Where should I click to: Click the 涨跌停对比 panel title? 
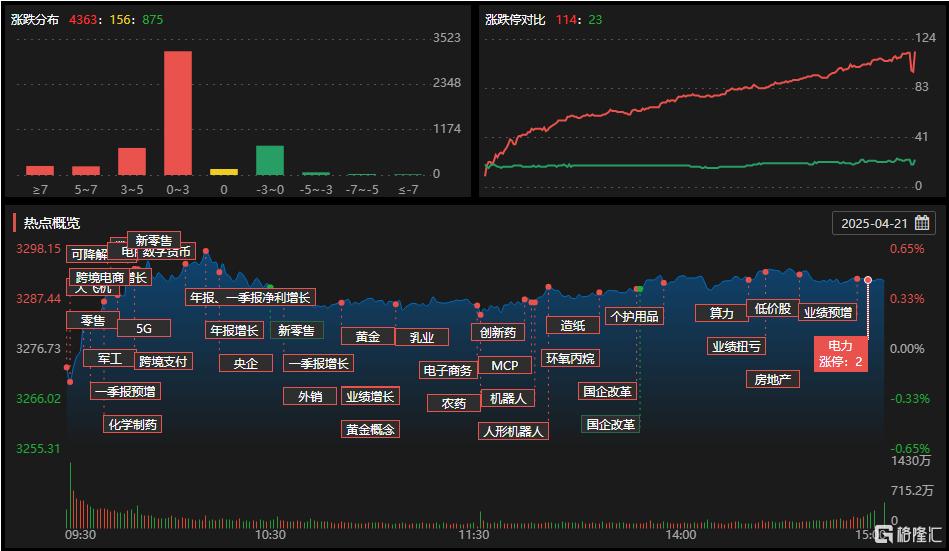click(x=515, y=19)
